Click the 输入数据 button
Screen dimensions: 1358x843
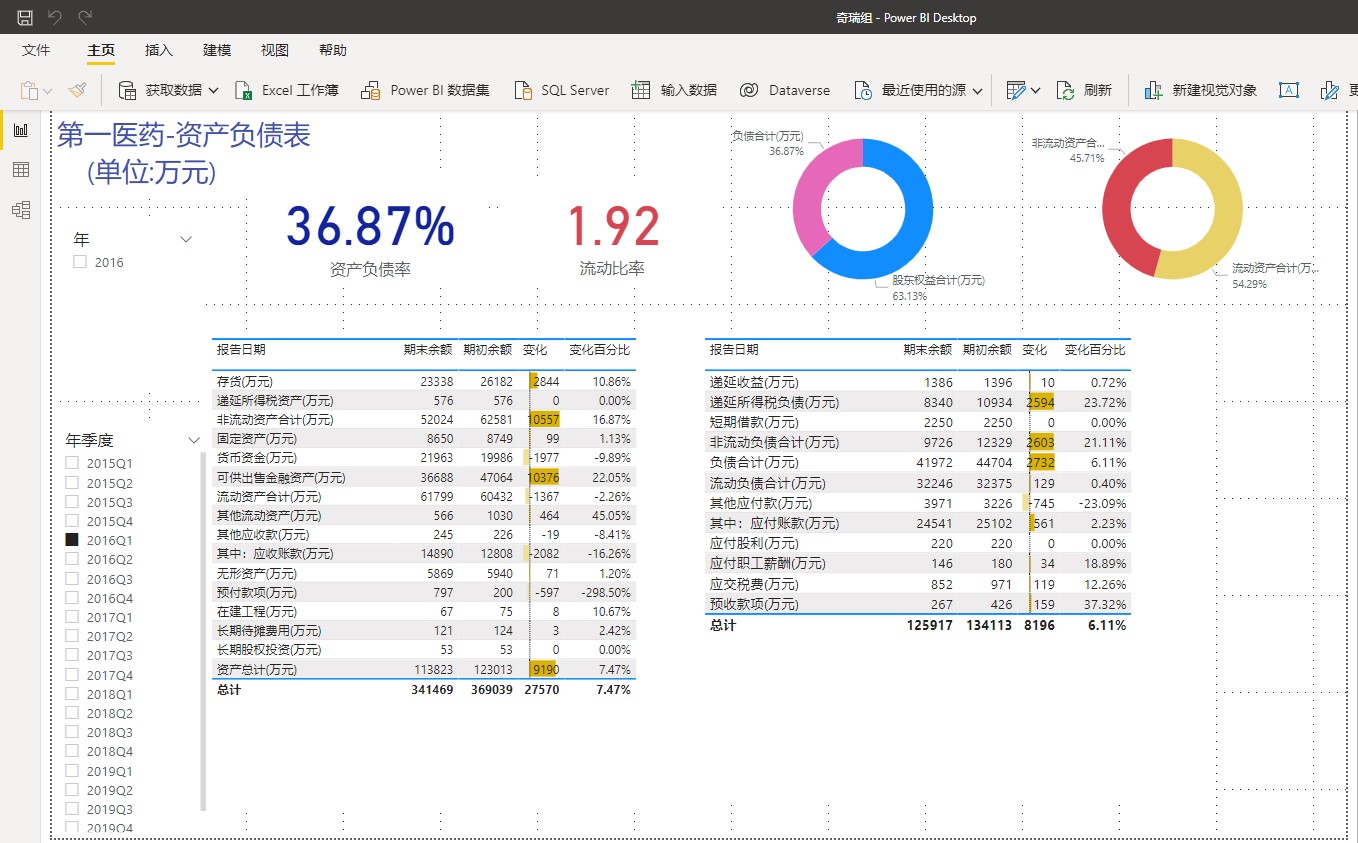(x=688, y=90)
